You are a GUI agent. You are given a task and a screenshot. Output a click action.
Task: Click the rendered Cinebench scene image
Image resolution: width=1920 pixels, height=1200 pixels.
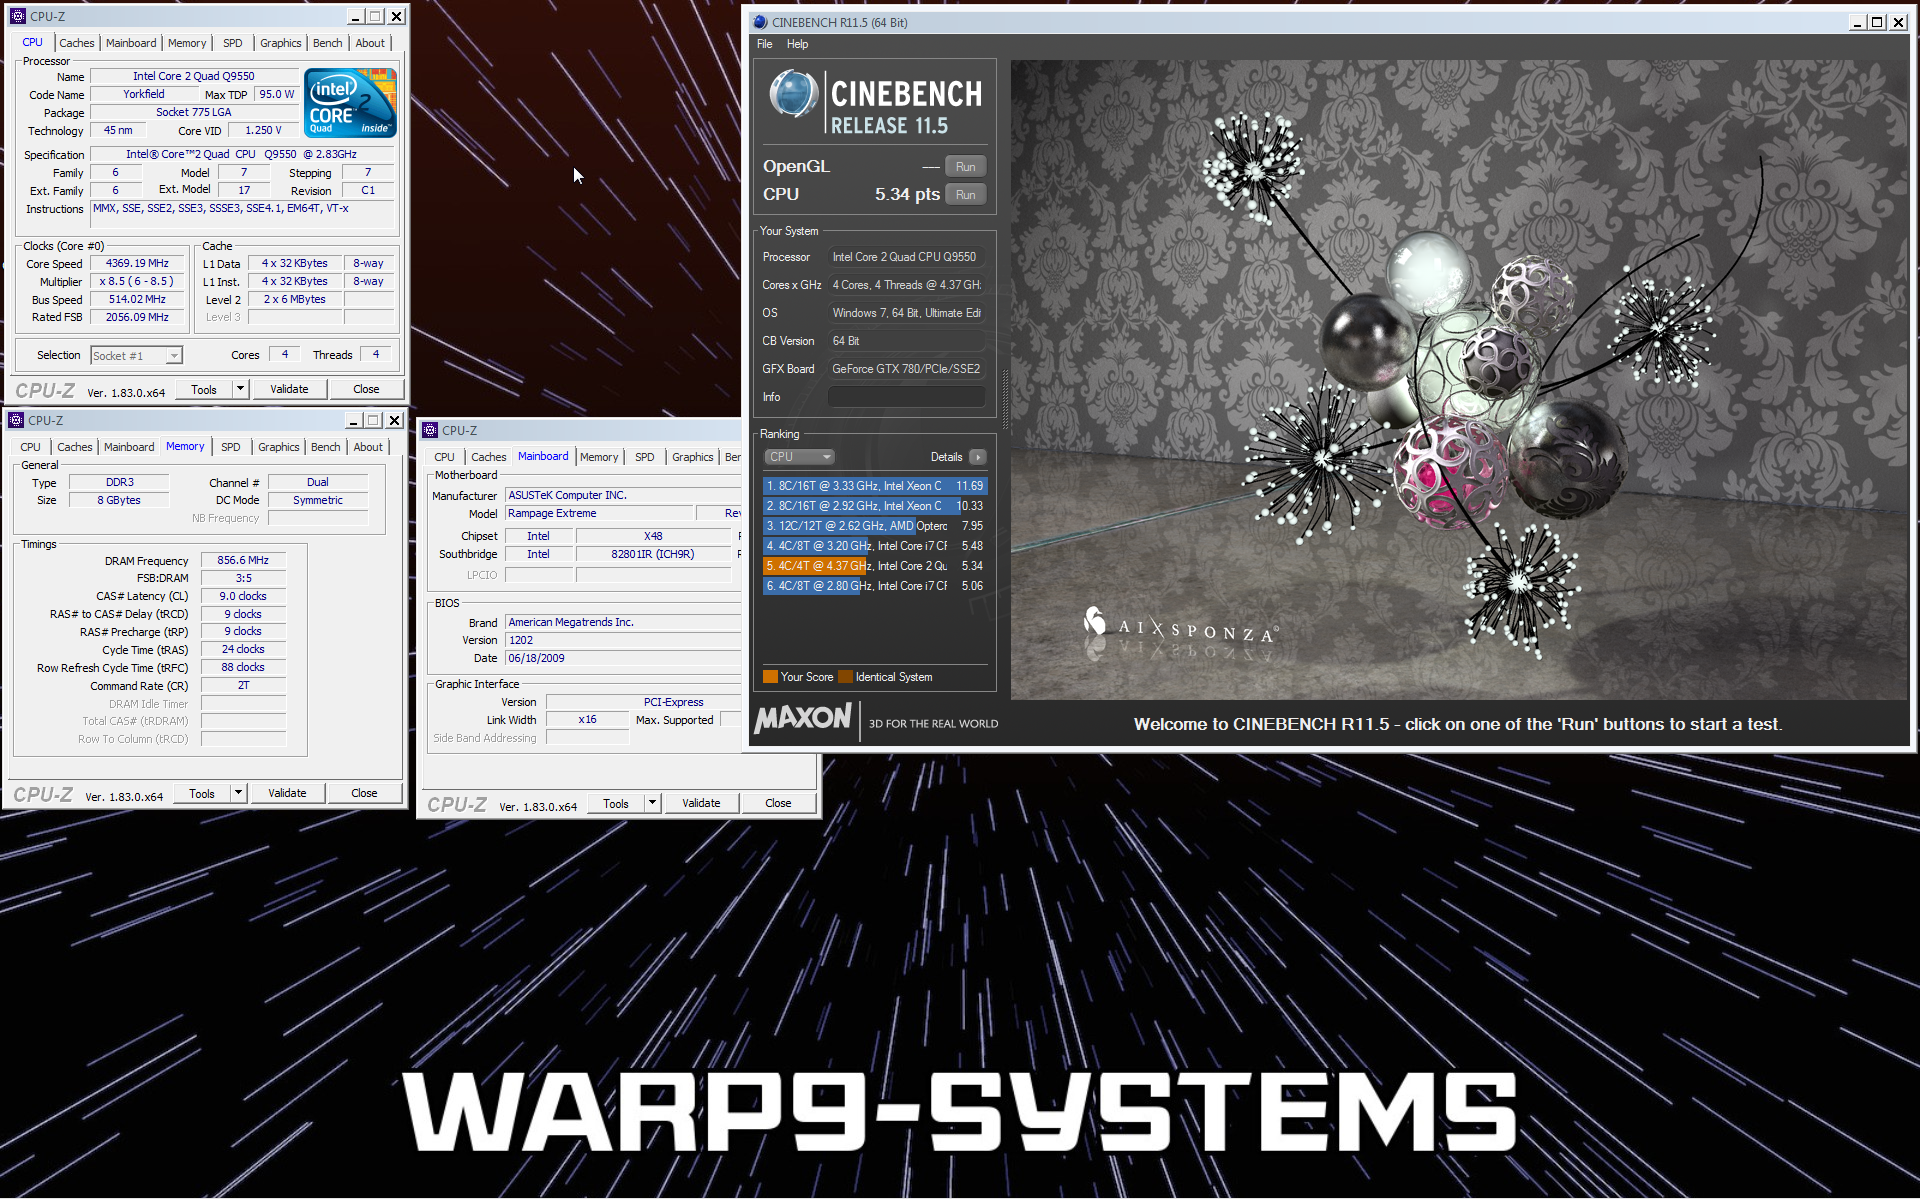coord(1459,380)
